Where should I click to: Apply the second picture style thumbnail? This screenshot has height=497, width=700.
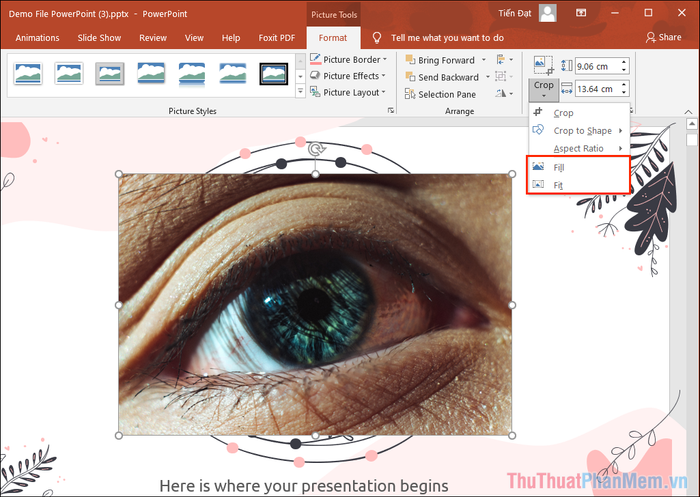(69, 74)
